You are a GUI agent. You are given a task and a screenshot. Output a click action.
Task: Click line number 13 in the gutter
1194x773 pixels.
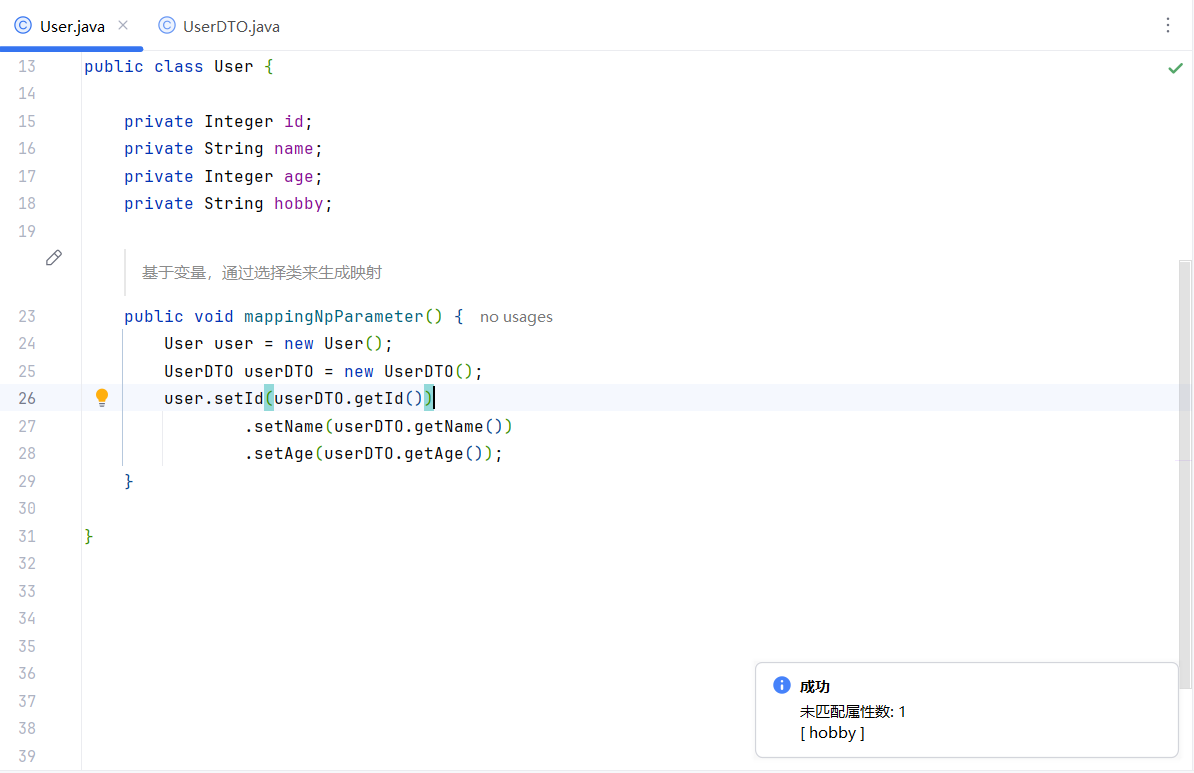(26, 66)
